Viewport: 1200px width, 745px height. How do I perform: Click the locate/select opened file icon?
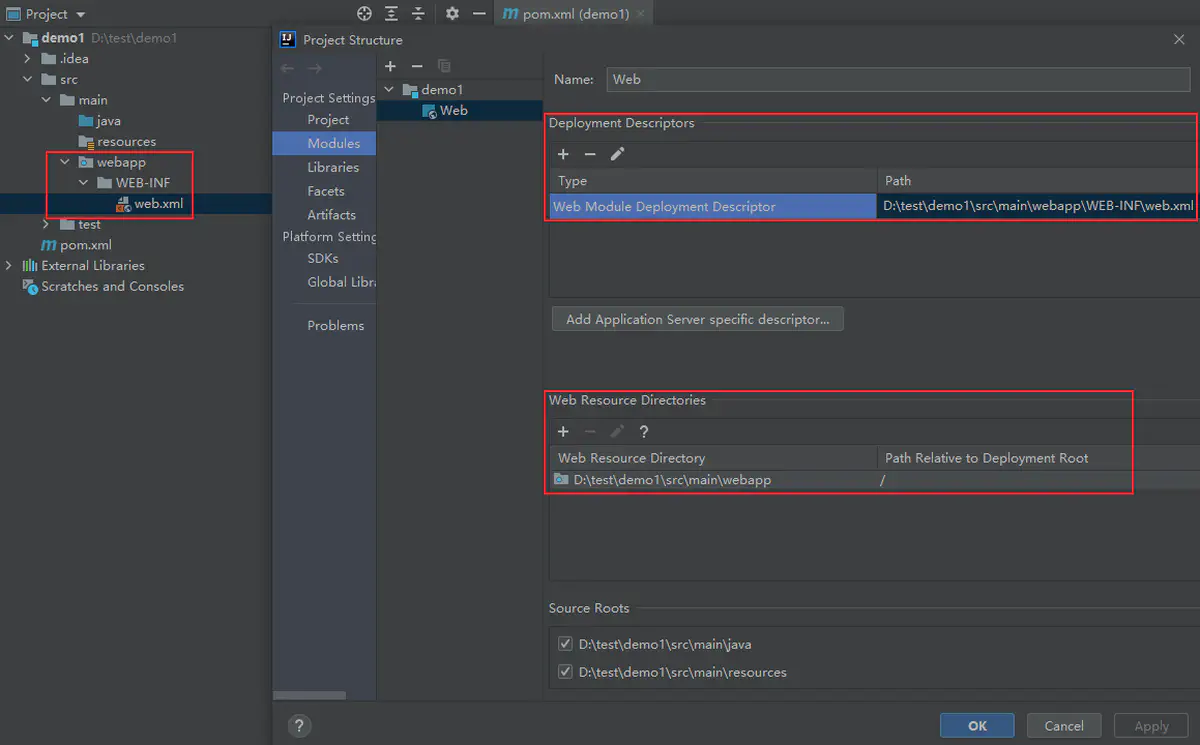tap(364, 14)
